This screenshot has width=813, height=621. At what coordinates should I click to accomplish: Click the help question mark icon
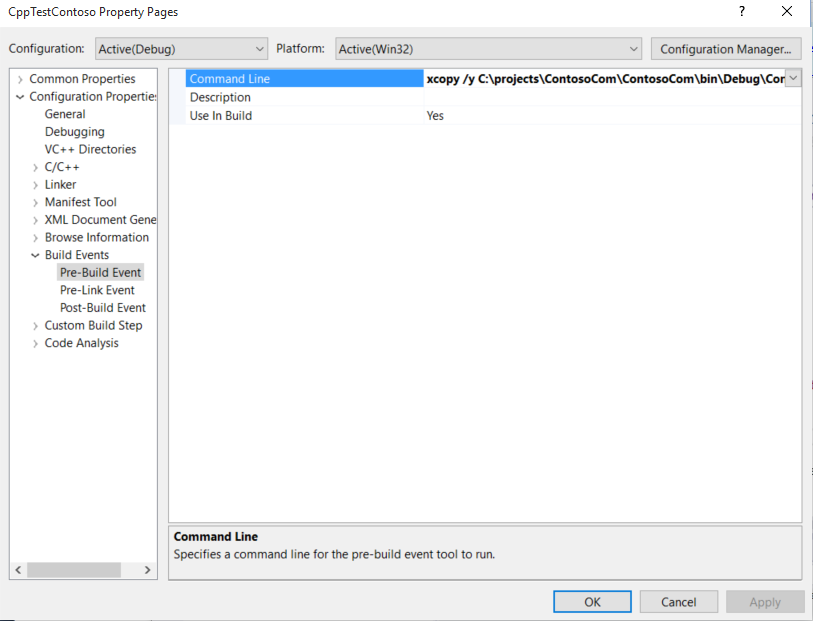[742, 12]
